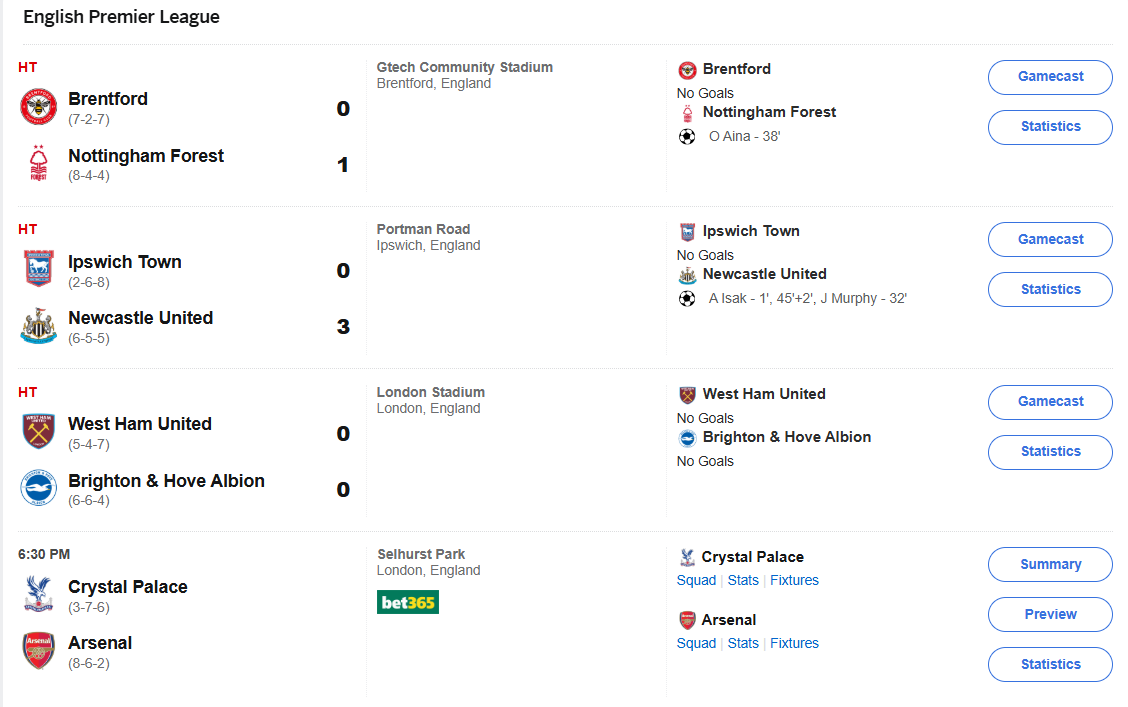Open Gamecast for West Ham vs Brighton

click(1050, 402)
